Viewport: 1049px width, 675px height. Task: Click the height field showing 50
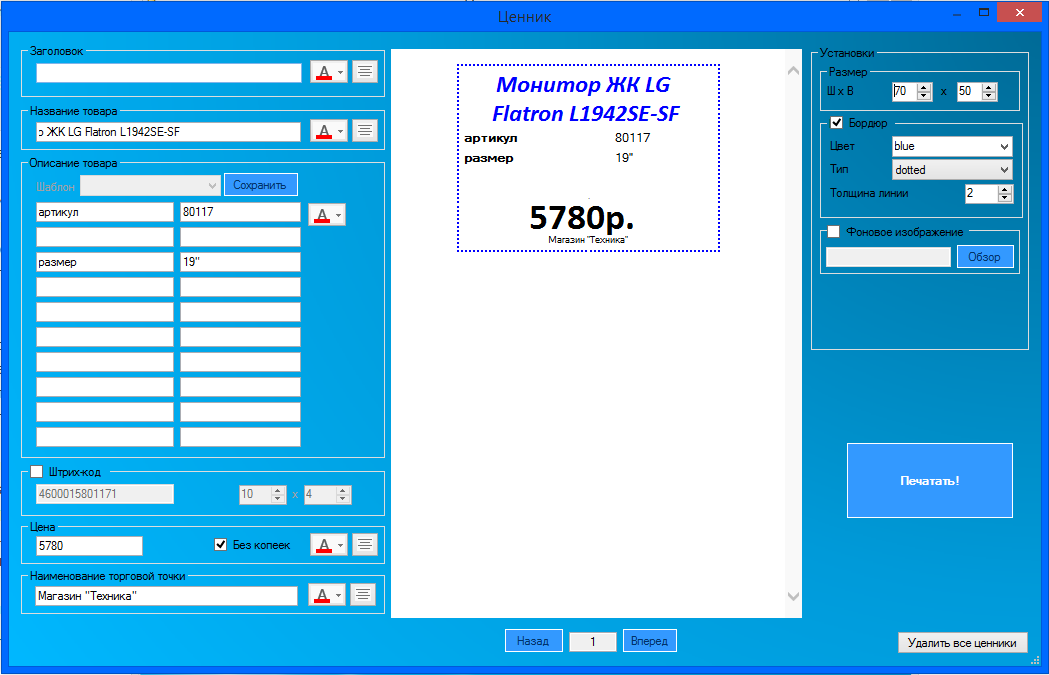coord(970,92)
